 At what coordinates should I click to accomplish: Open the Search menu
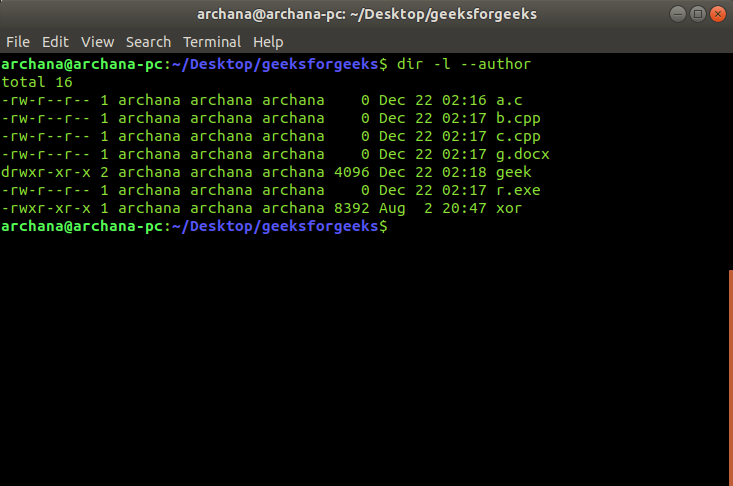pos(148,42)
